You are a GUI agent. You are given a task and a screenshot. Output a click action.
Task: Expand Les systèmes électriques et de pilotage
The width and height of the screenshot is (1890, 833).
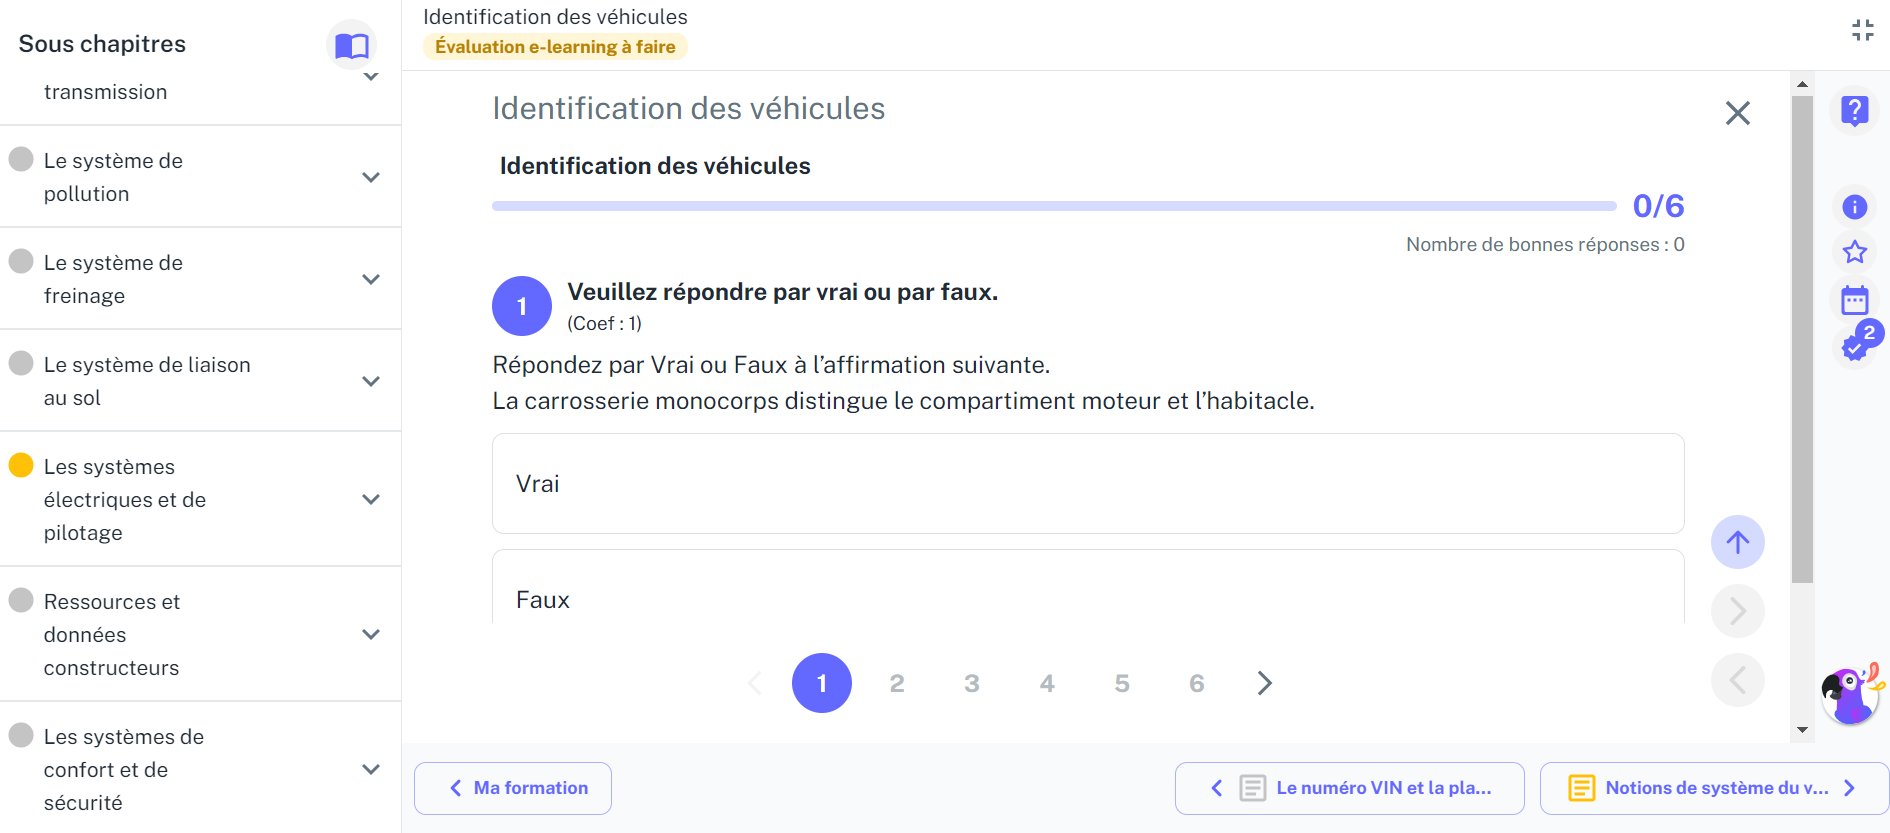tap(200, 499)
